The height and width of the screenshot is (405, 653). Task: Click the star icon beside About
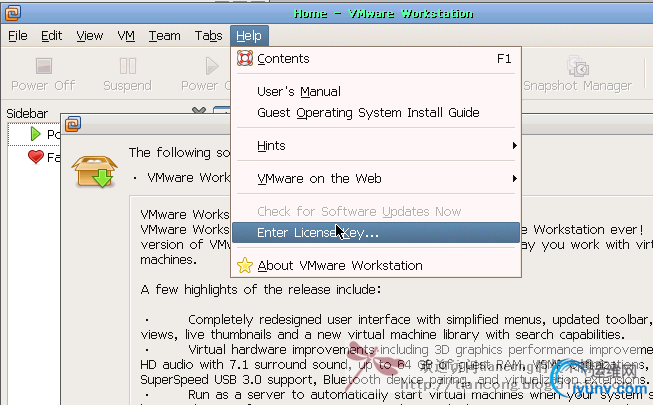coord(245,265)
